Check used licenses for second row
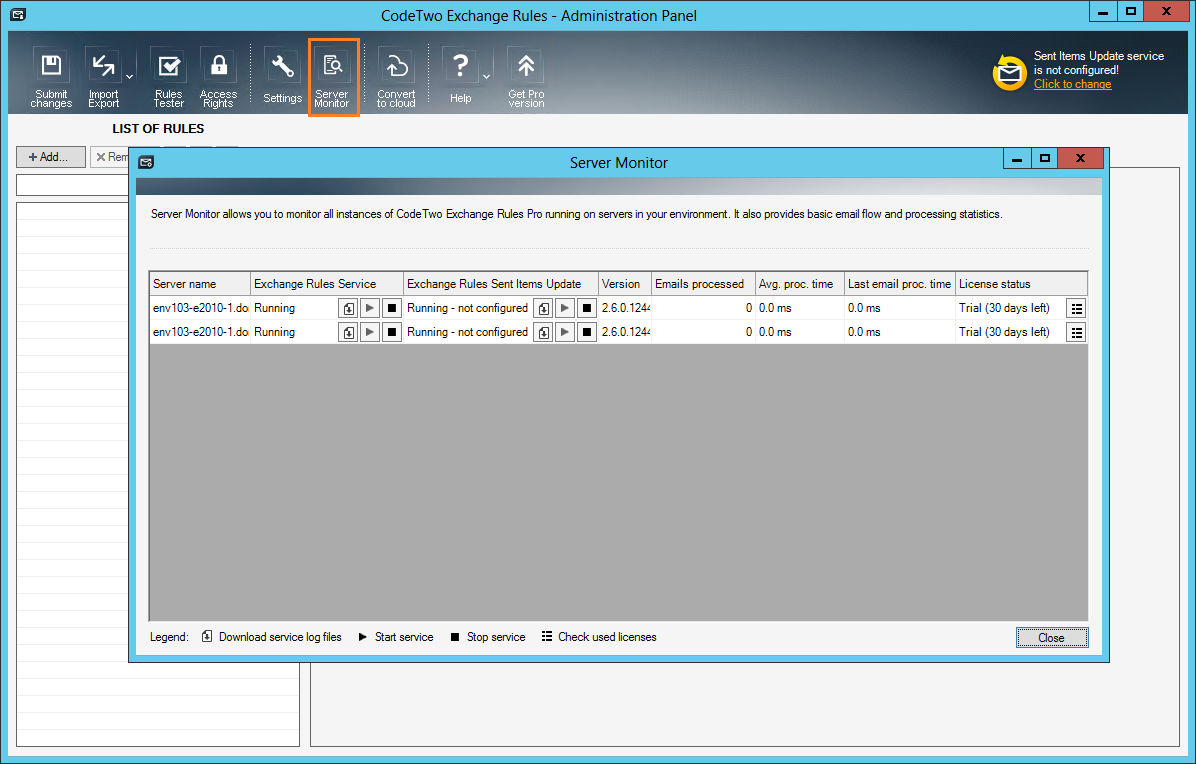The width and height of the screenshot is (1196, 764). pos(1076,332)
